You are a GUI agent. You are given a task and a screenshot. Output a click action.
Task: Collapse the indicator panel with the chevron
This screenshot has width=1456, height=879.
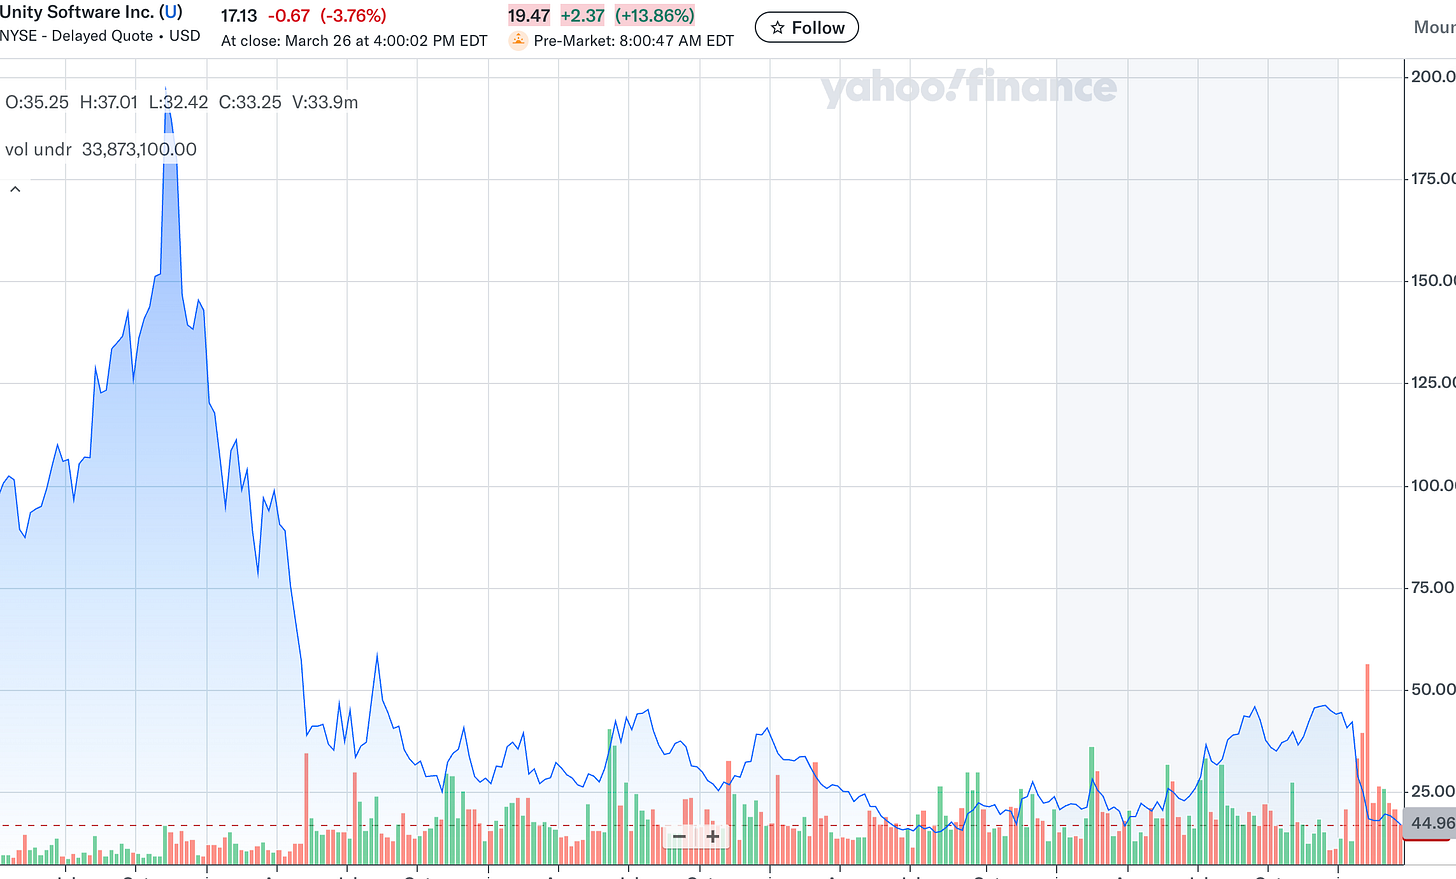(15, 189)
